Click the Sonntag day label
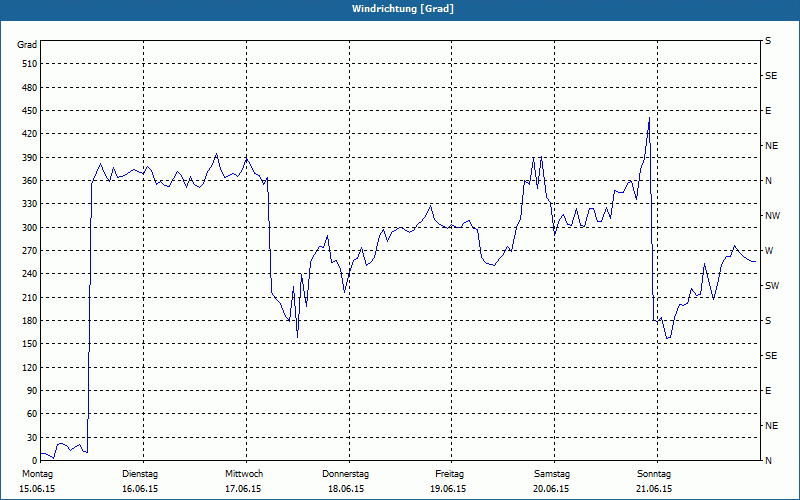The width and height of the screenshot is (800, 500). click(x=654, y=474)
